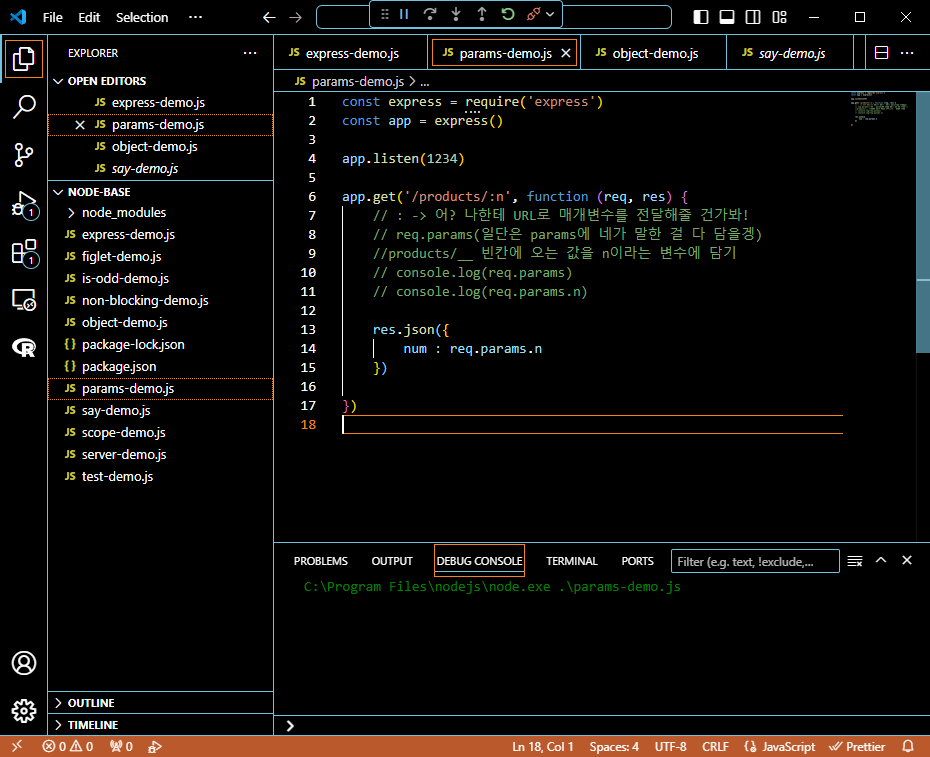The height and width of the screenshot is (757, 930).
Task: Click the editor vertical scrollbar
Action: click(x=923, y=223)
